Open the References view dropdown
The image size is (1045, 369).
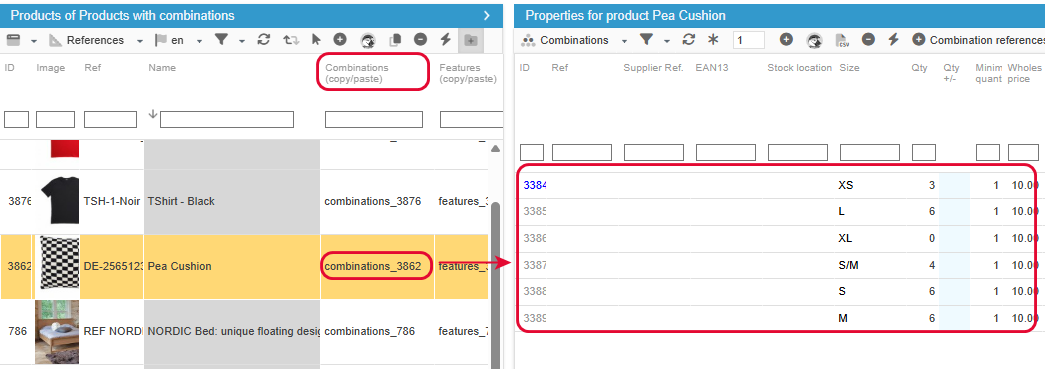140,41
